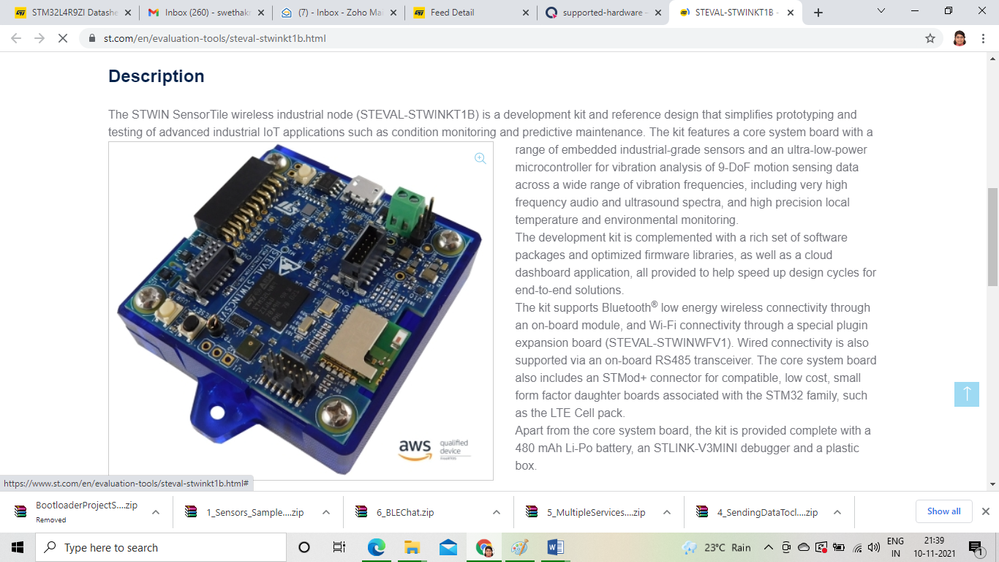Open Cortana from the taskbar
Viewport: 999px width, 562px height.
(x=304, y=547)
